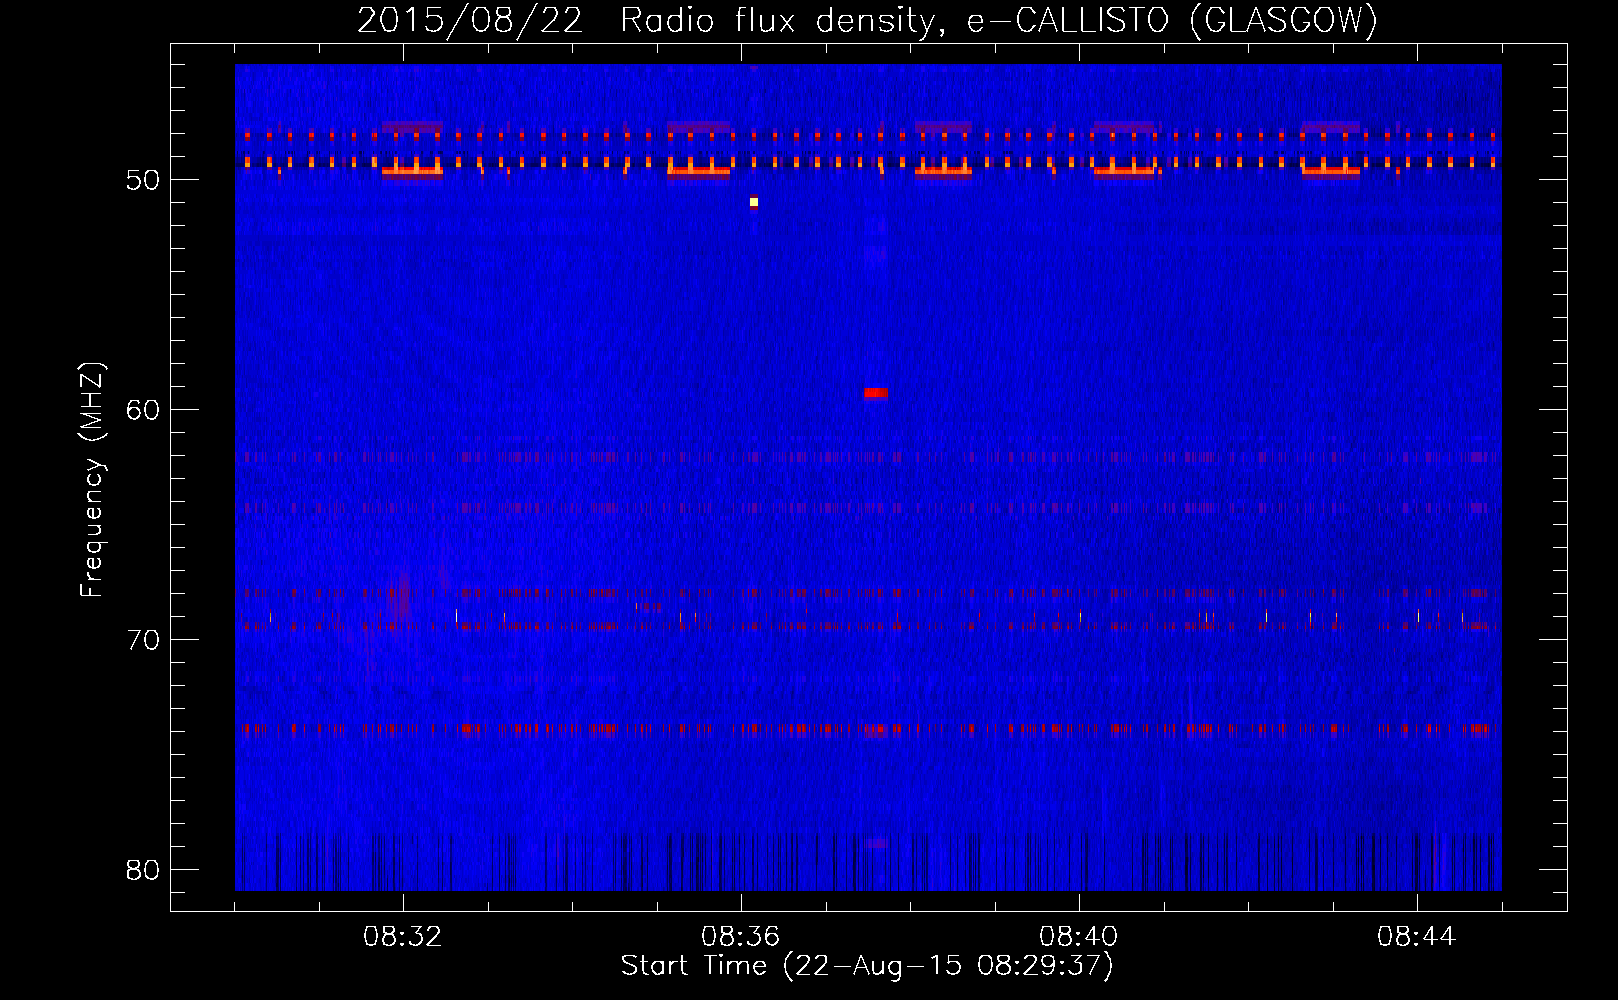Select the 70 MHz tick label
The image size is (1618, 1000).
143,640
